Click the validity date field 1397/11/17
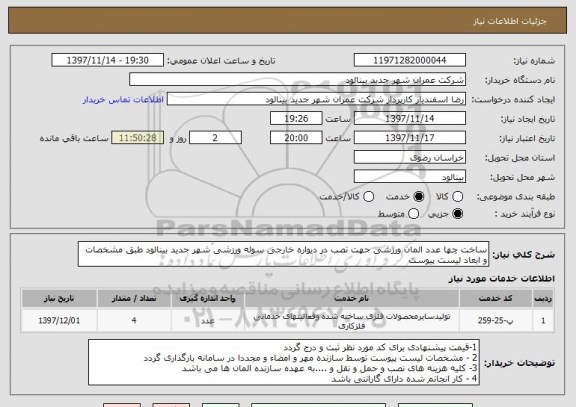 click(410, 138)
